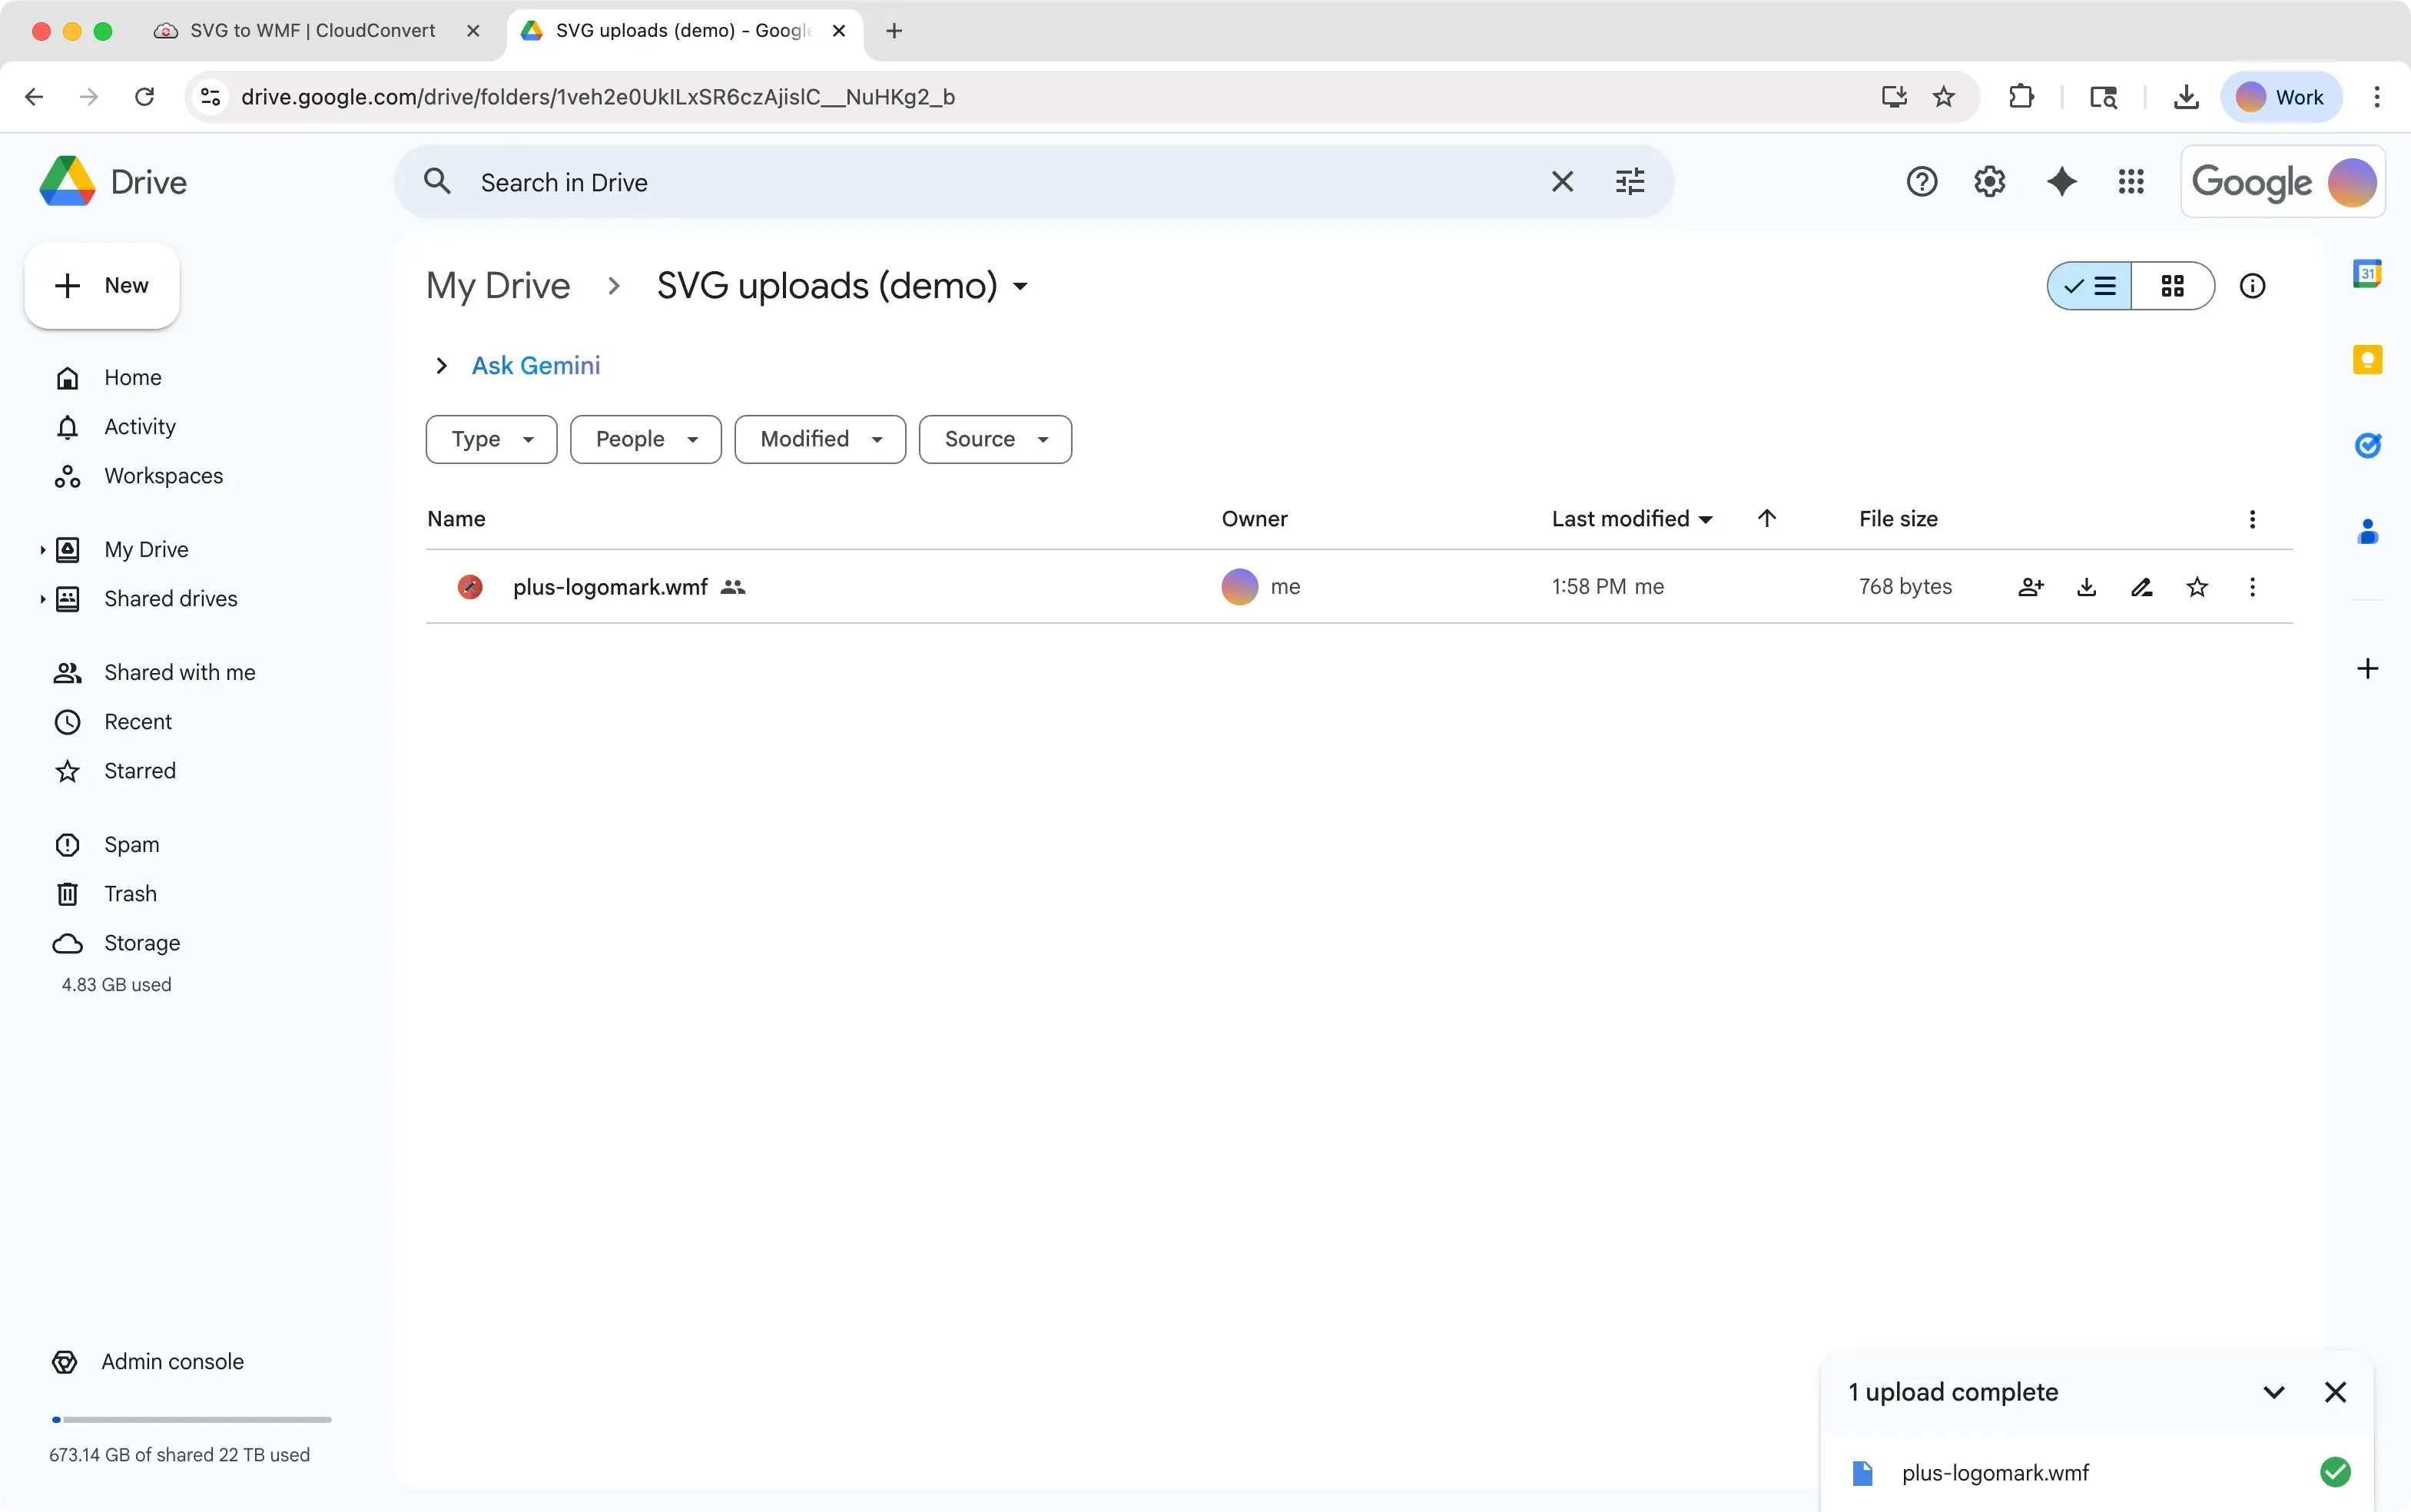Open the Type filter dropdown
Screen dimensions: 2411x1512
[x=490, y=439]
